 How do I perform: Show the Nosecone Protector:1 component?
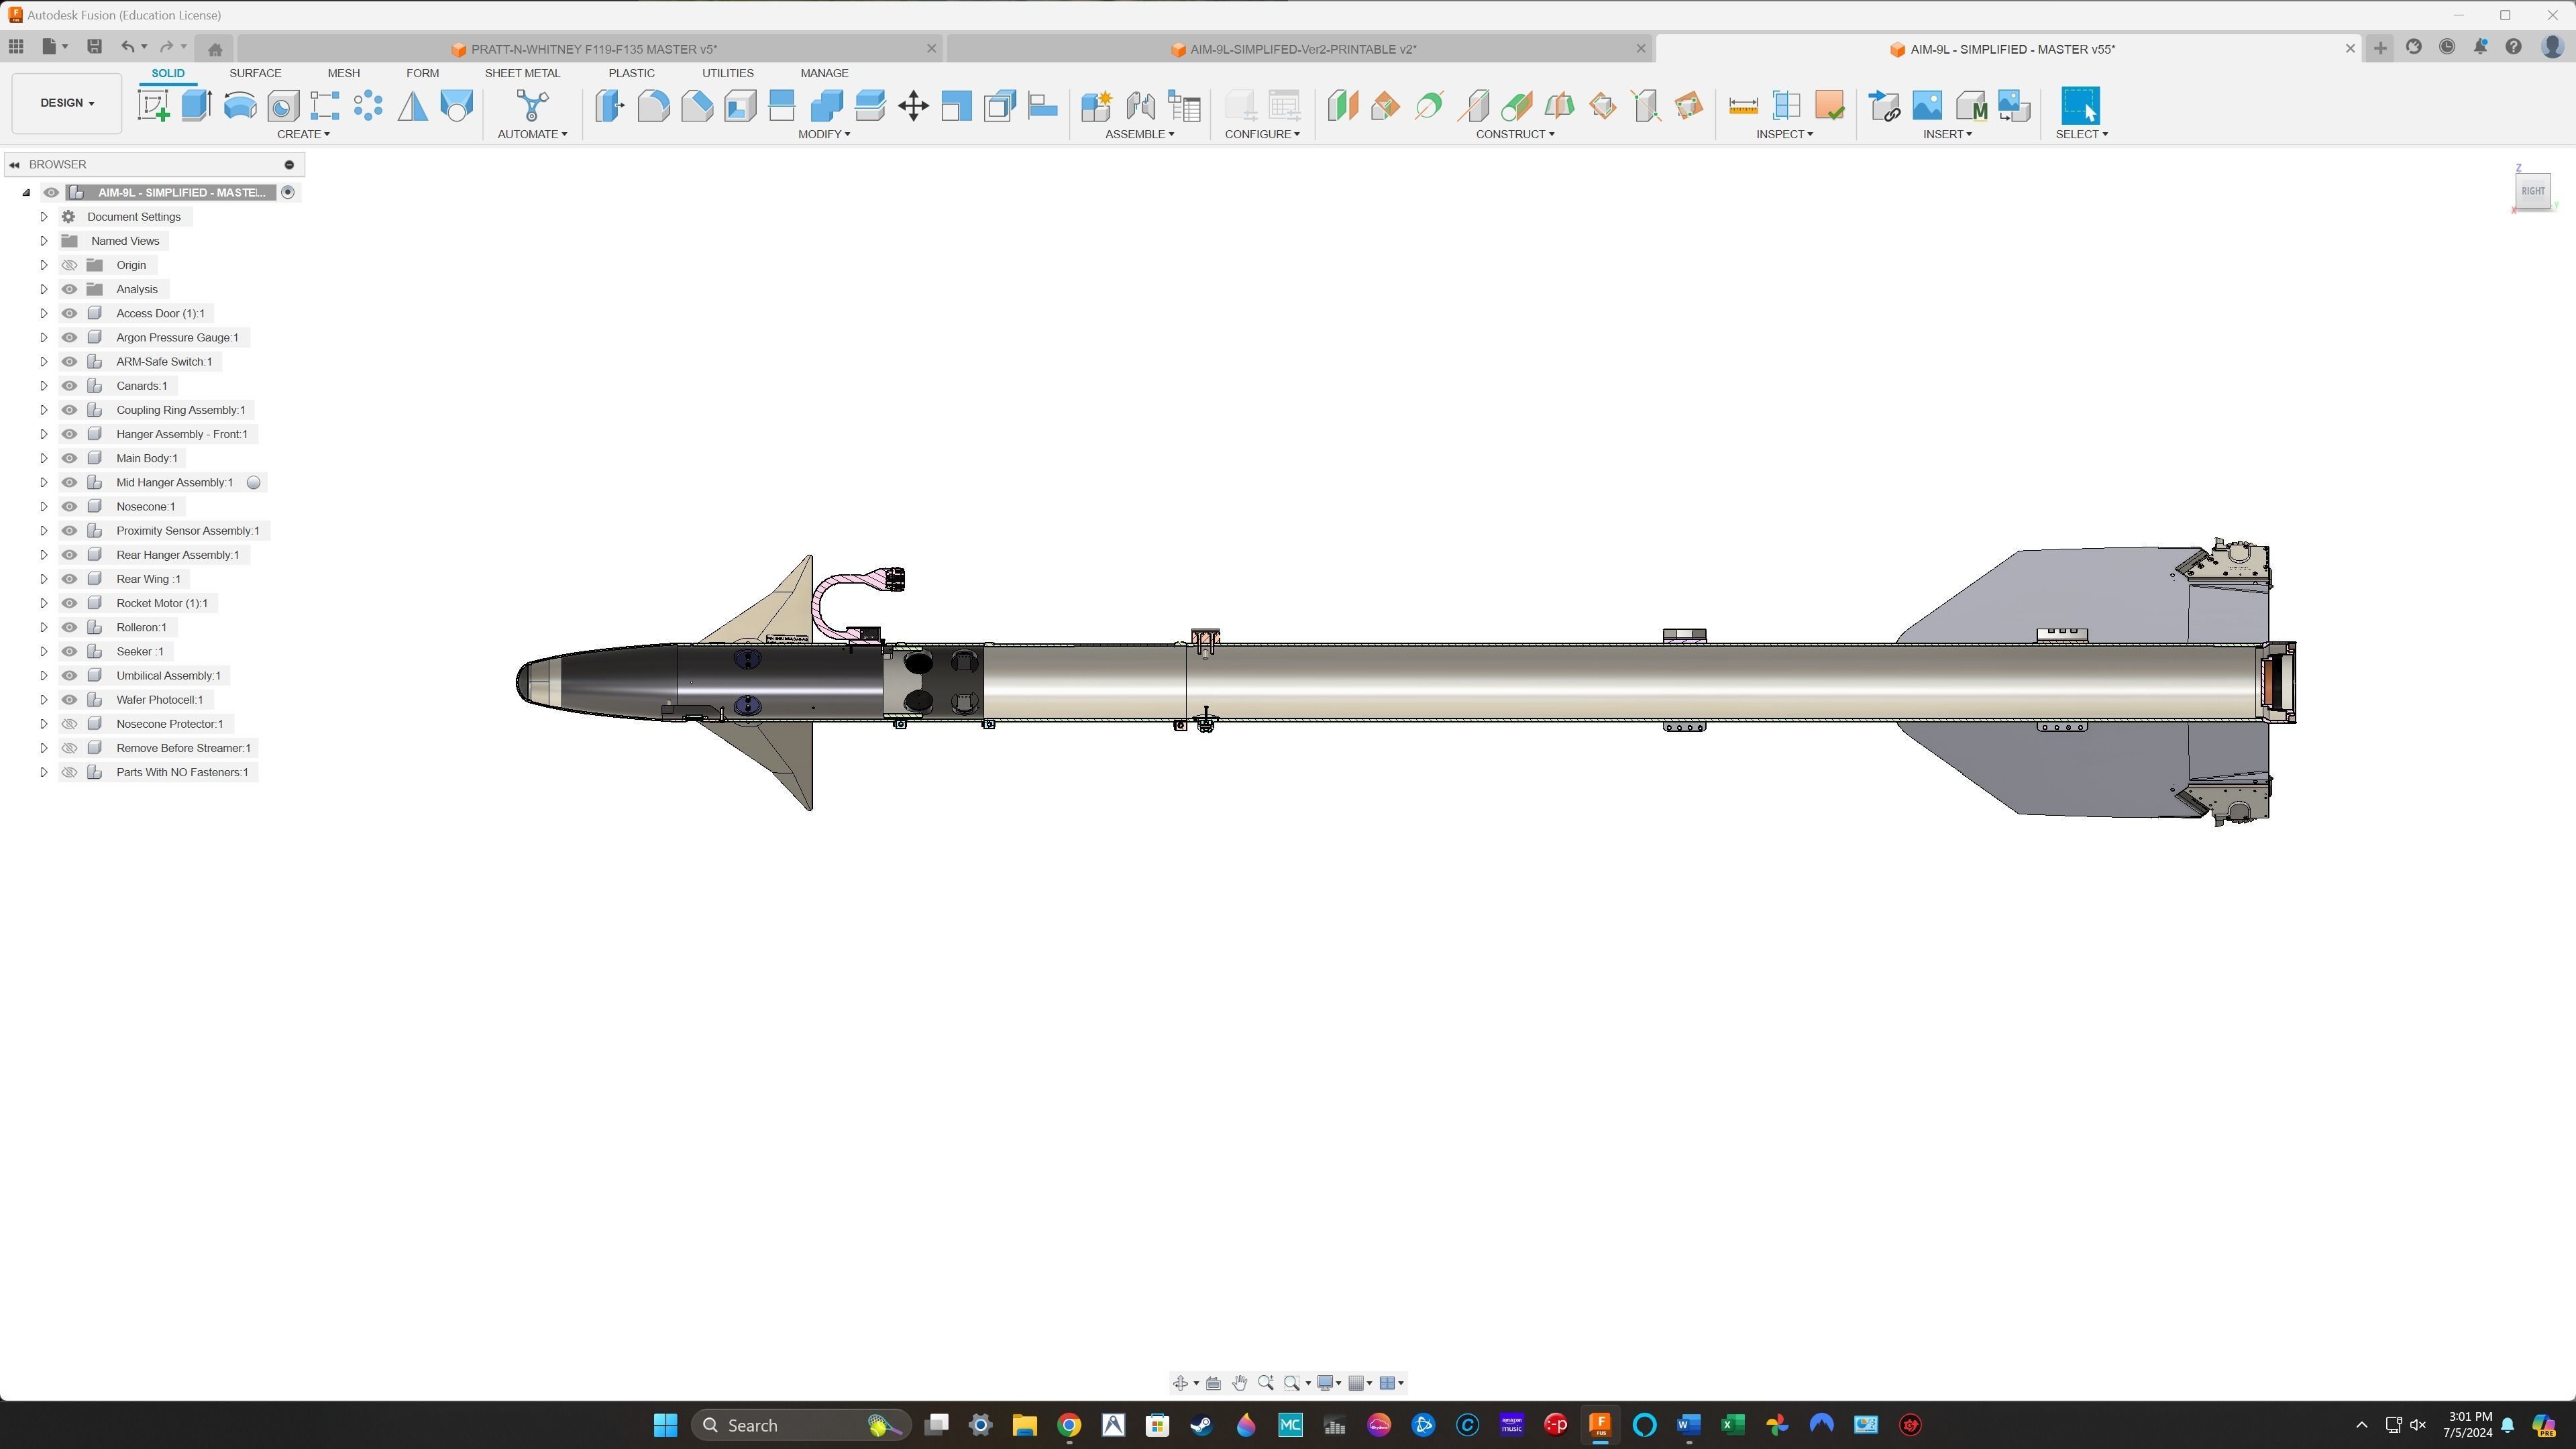coord(69,724)
